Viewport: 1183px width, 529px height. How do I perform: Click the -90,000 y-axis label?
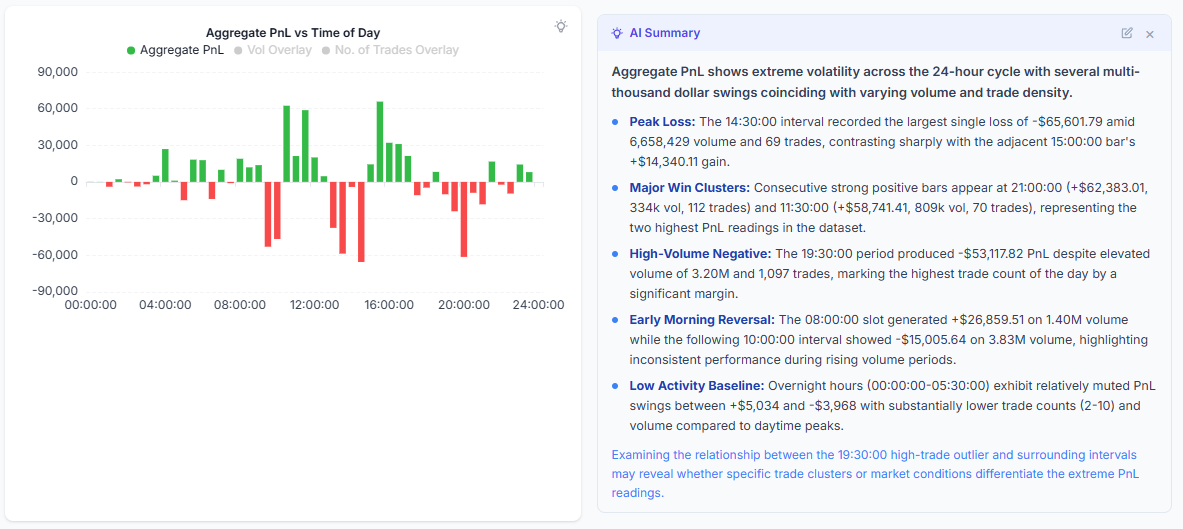[57, 291]
